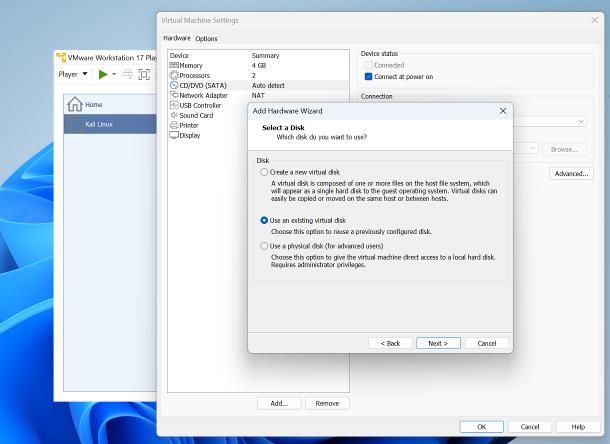Switch to the Options tab
Image resolution: width=610 pixels, height=444 pixels.
[x=207, y=39]
